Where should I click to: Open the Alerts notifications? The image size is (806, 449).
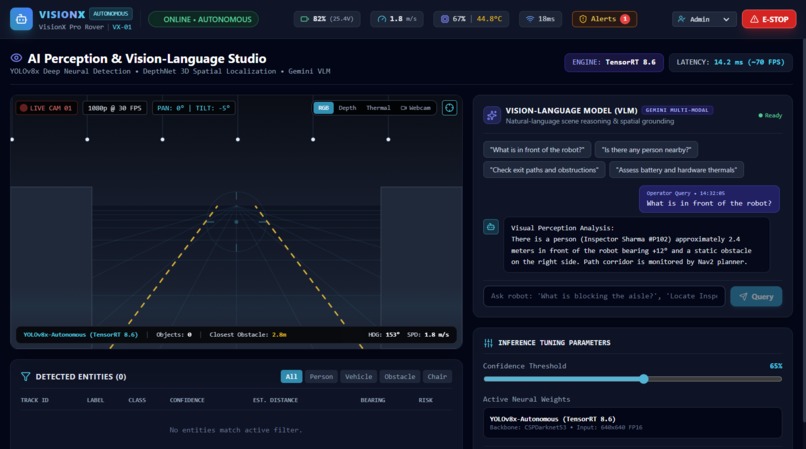[x=604, y=19]
